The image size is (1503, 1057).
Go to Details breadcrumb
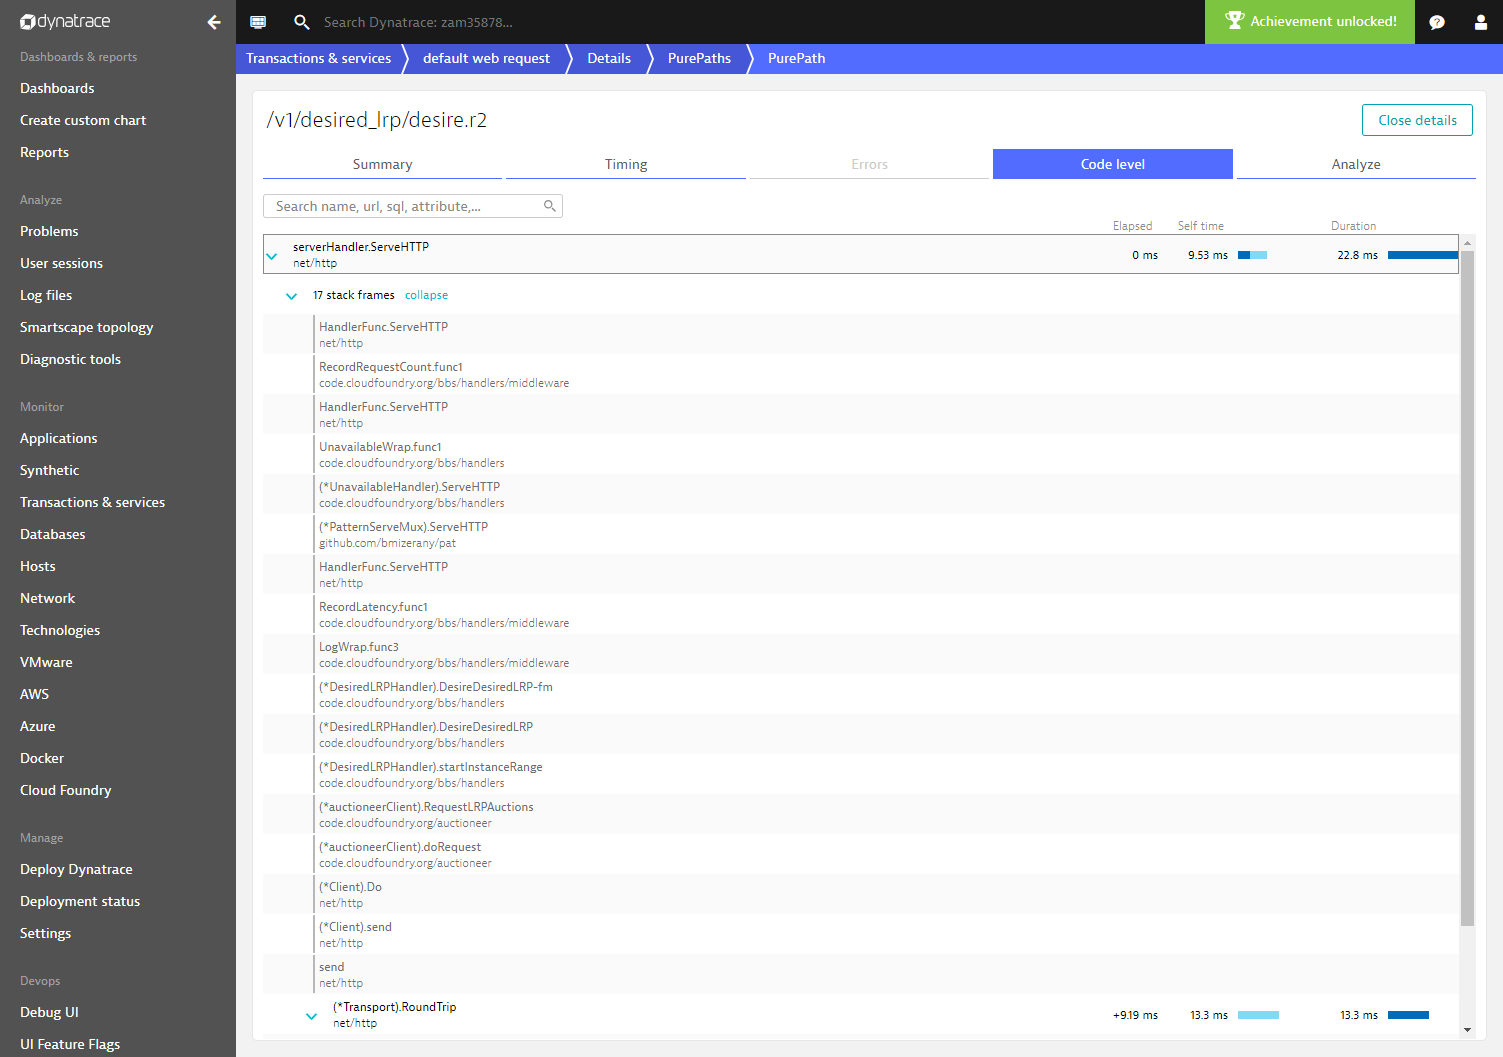click(x=609, y=58)
